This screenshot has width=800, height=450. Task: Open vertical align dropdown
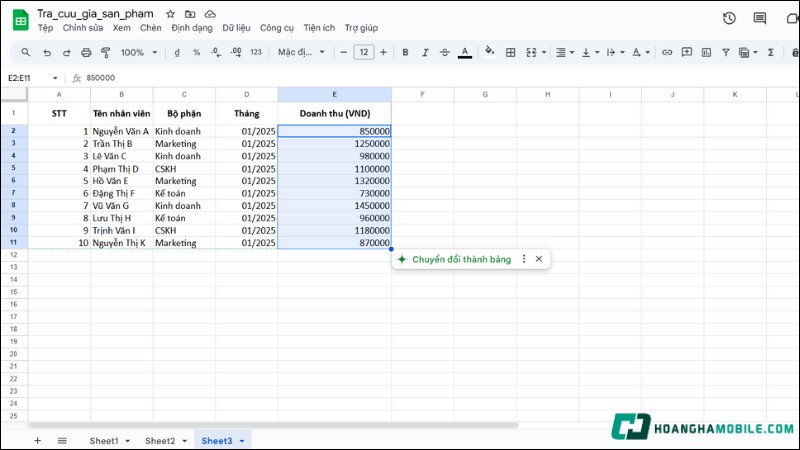(x=590, y=52)
